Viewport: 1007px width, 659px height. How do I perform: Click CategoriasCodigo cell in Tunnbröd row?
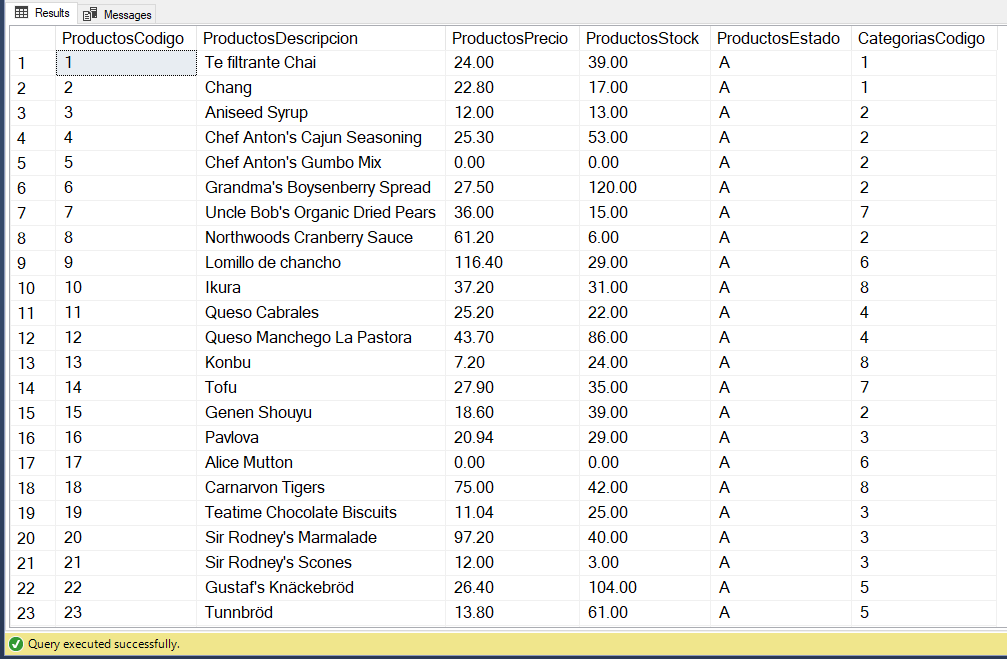(x=924, y=613)
